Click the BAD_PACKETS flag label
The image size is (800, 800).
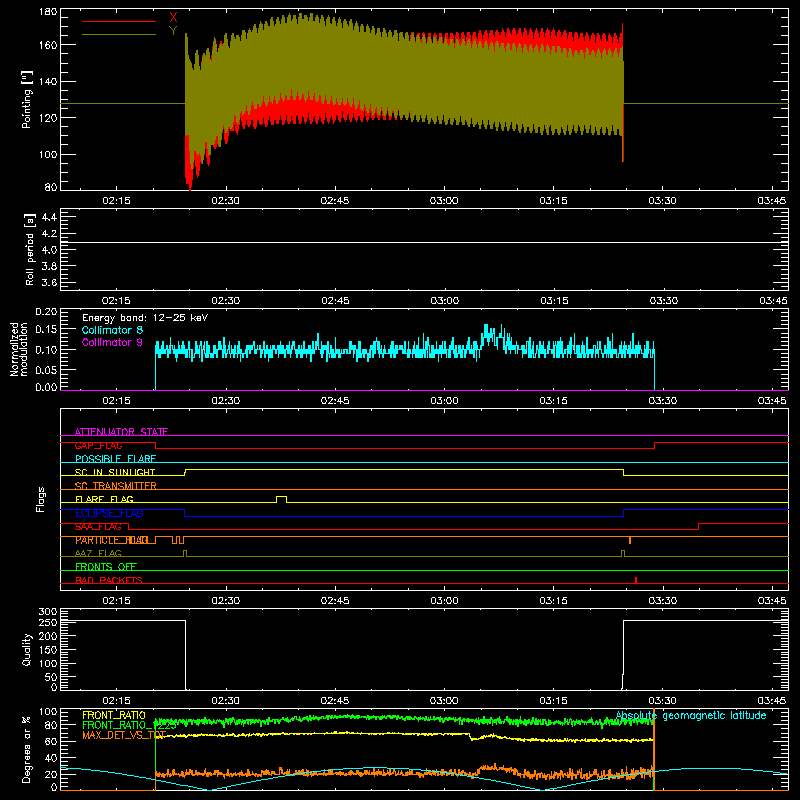[109, 580]
